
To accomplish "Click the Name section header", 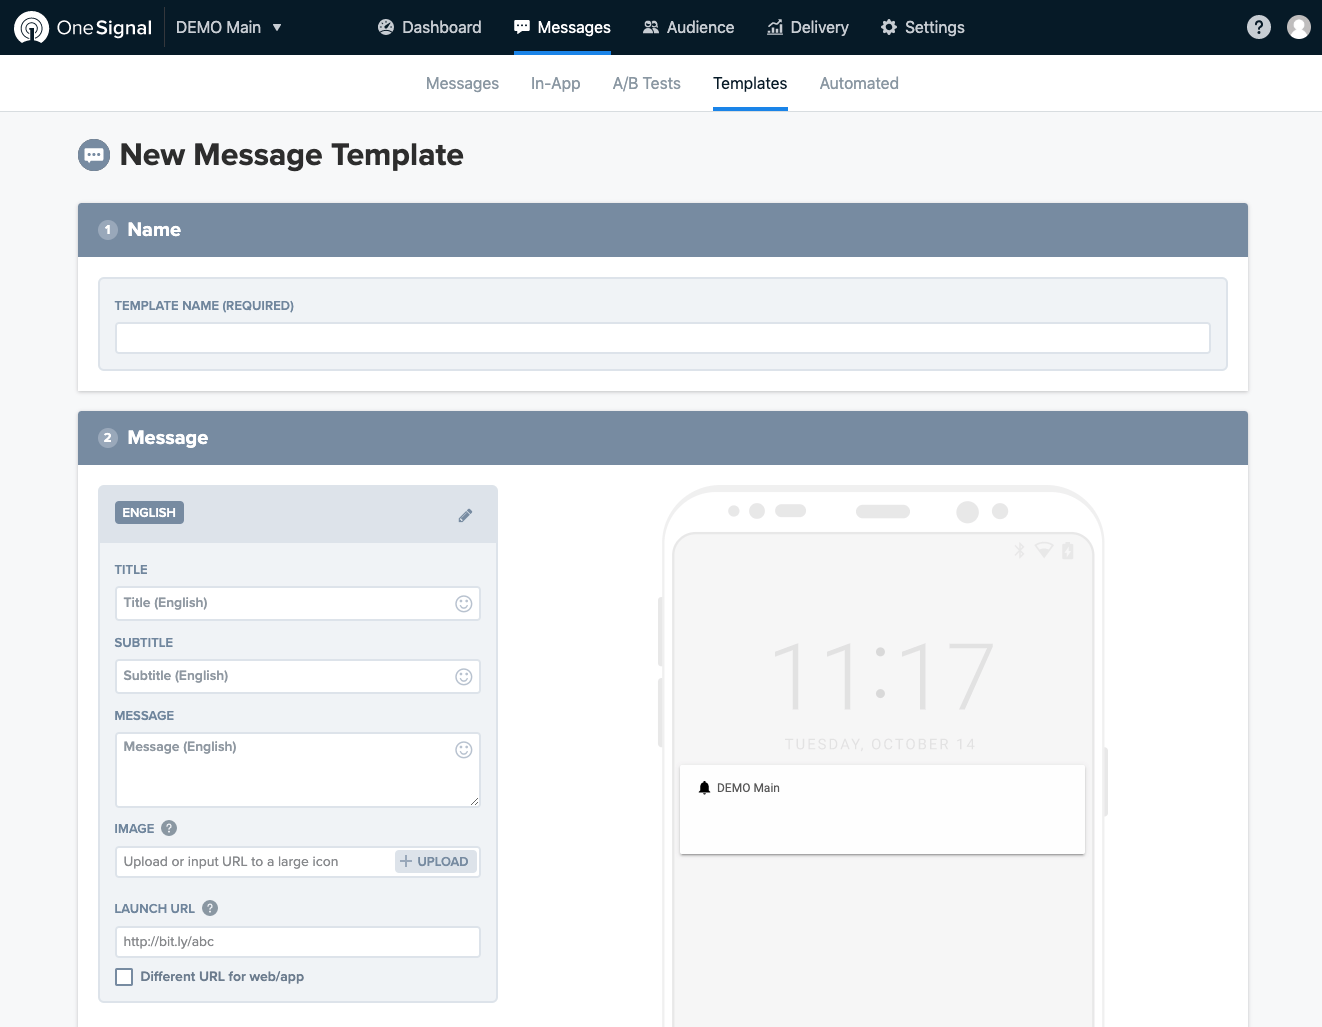I will coord(663,230).
